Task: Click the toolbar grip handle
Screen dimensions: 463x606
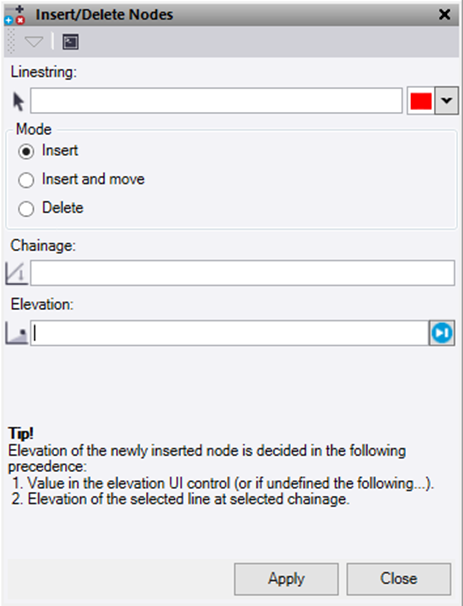Action: point(11,41)
